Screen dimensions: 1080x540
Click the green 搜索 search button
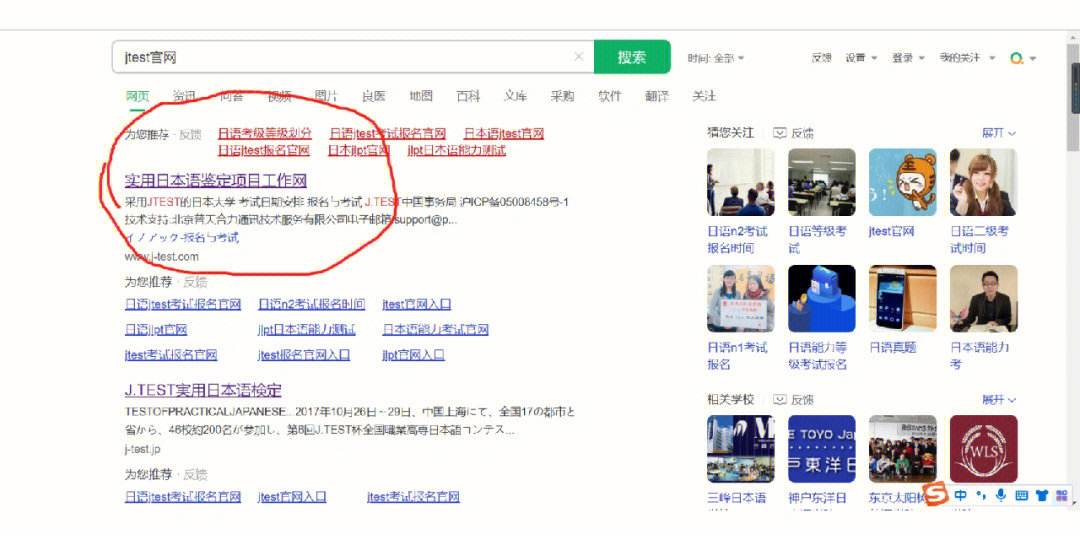pos(632,56)
